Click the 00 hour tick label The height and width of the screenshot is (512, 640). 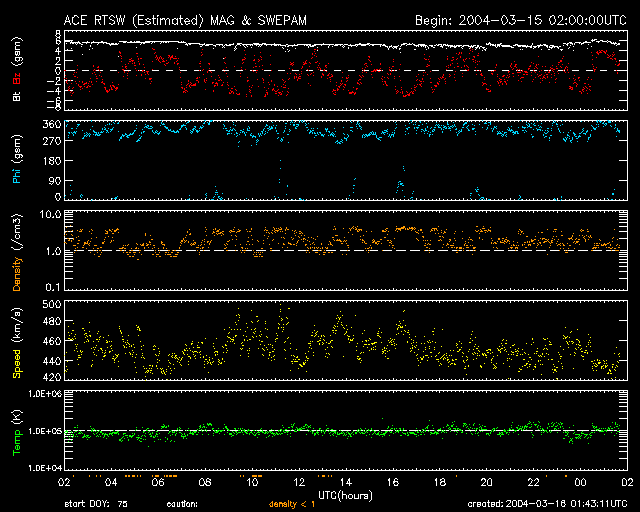tap(579, 483)
